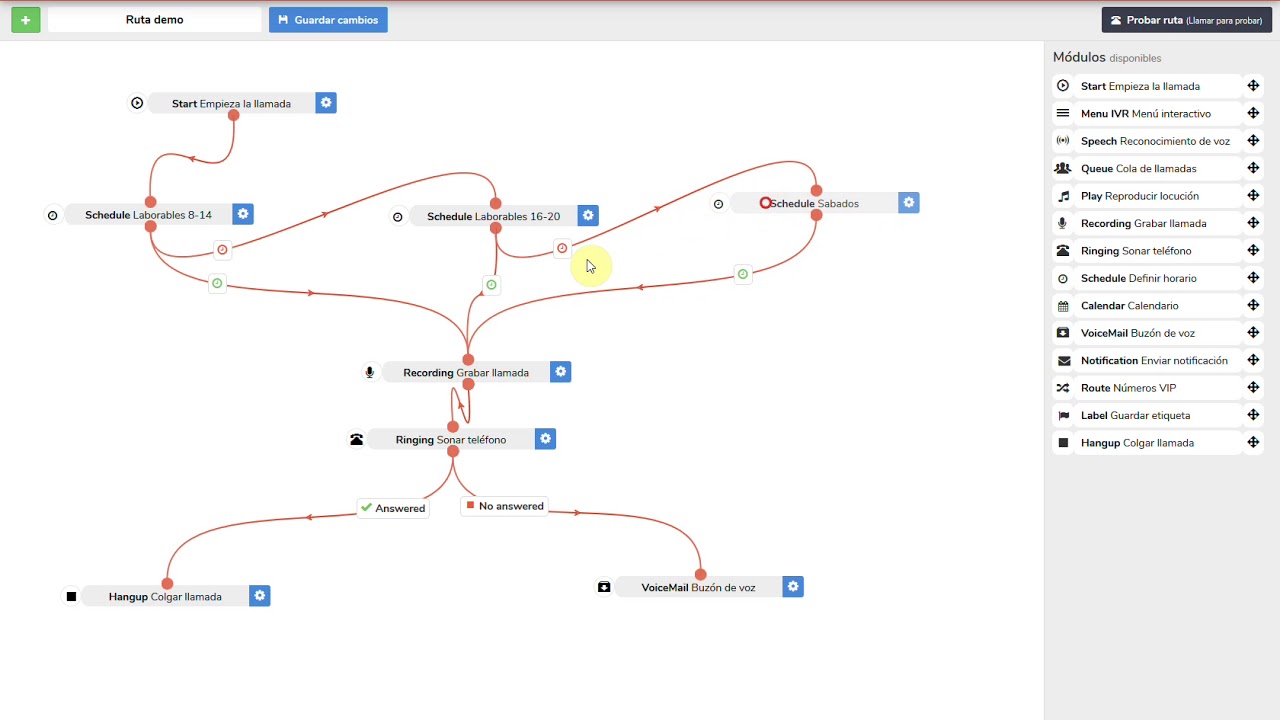Image resolution: width=1280 pixels, height=720 pixels.
Task: Open settings gear of Schedule Laborables 16-20 node
Action: (x=588, y=215)
